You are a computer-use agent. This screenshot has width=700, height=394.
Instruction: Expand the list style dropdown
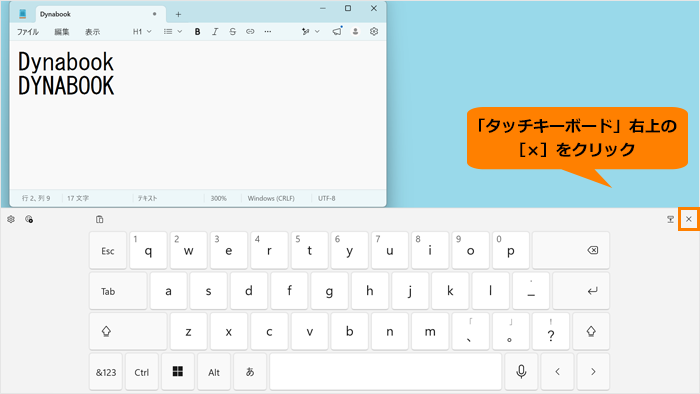[x=173, y=32]
